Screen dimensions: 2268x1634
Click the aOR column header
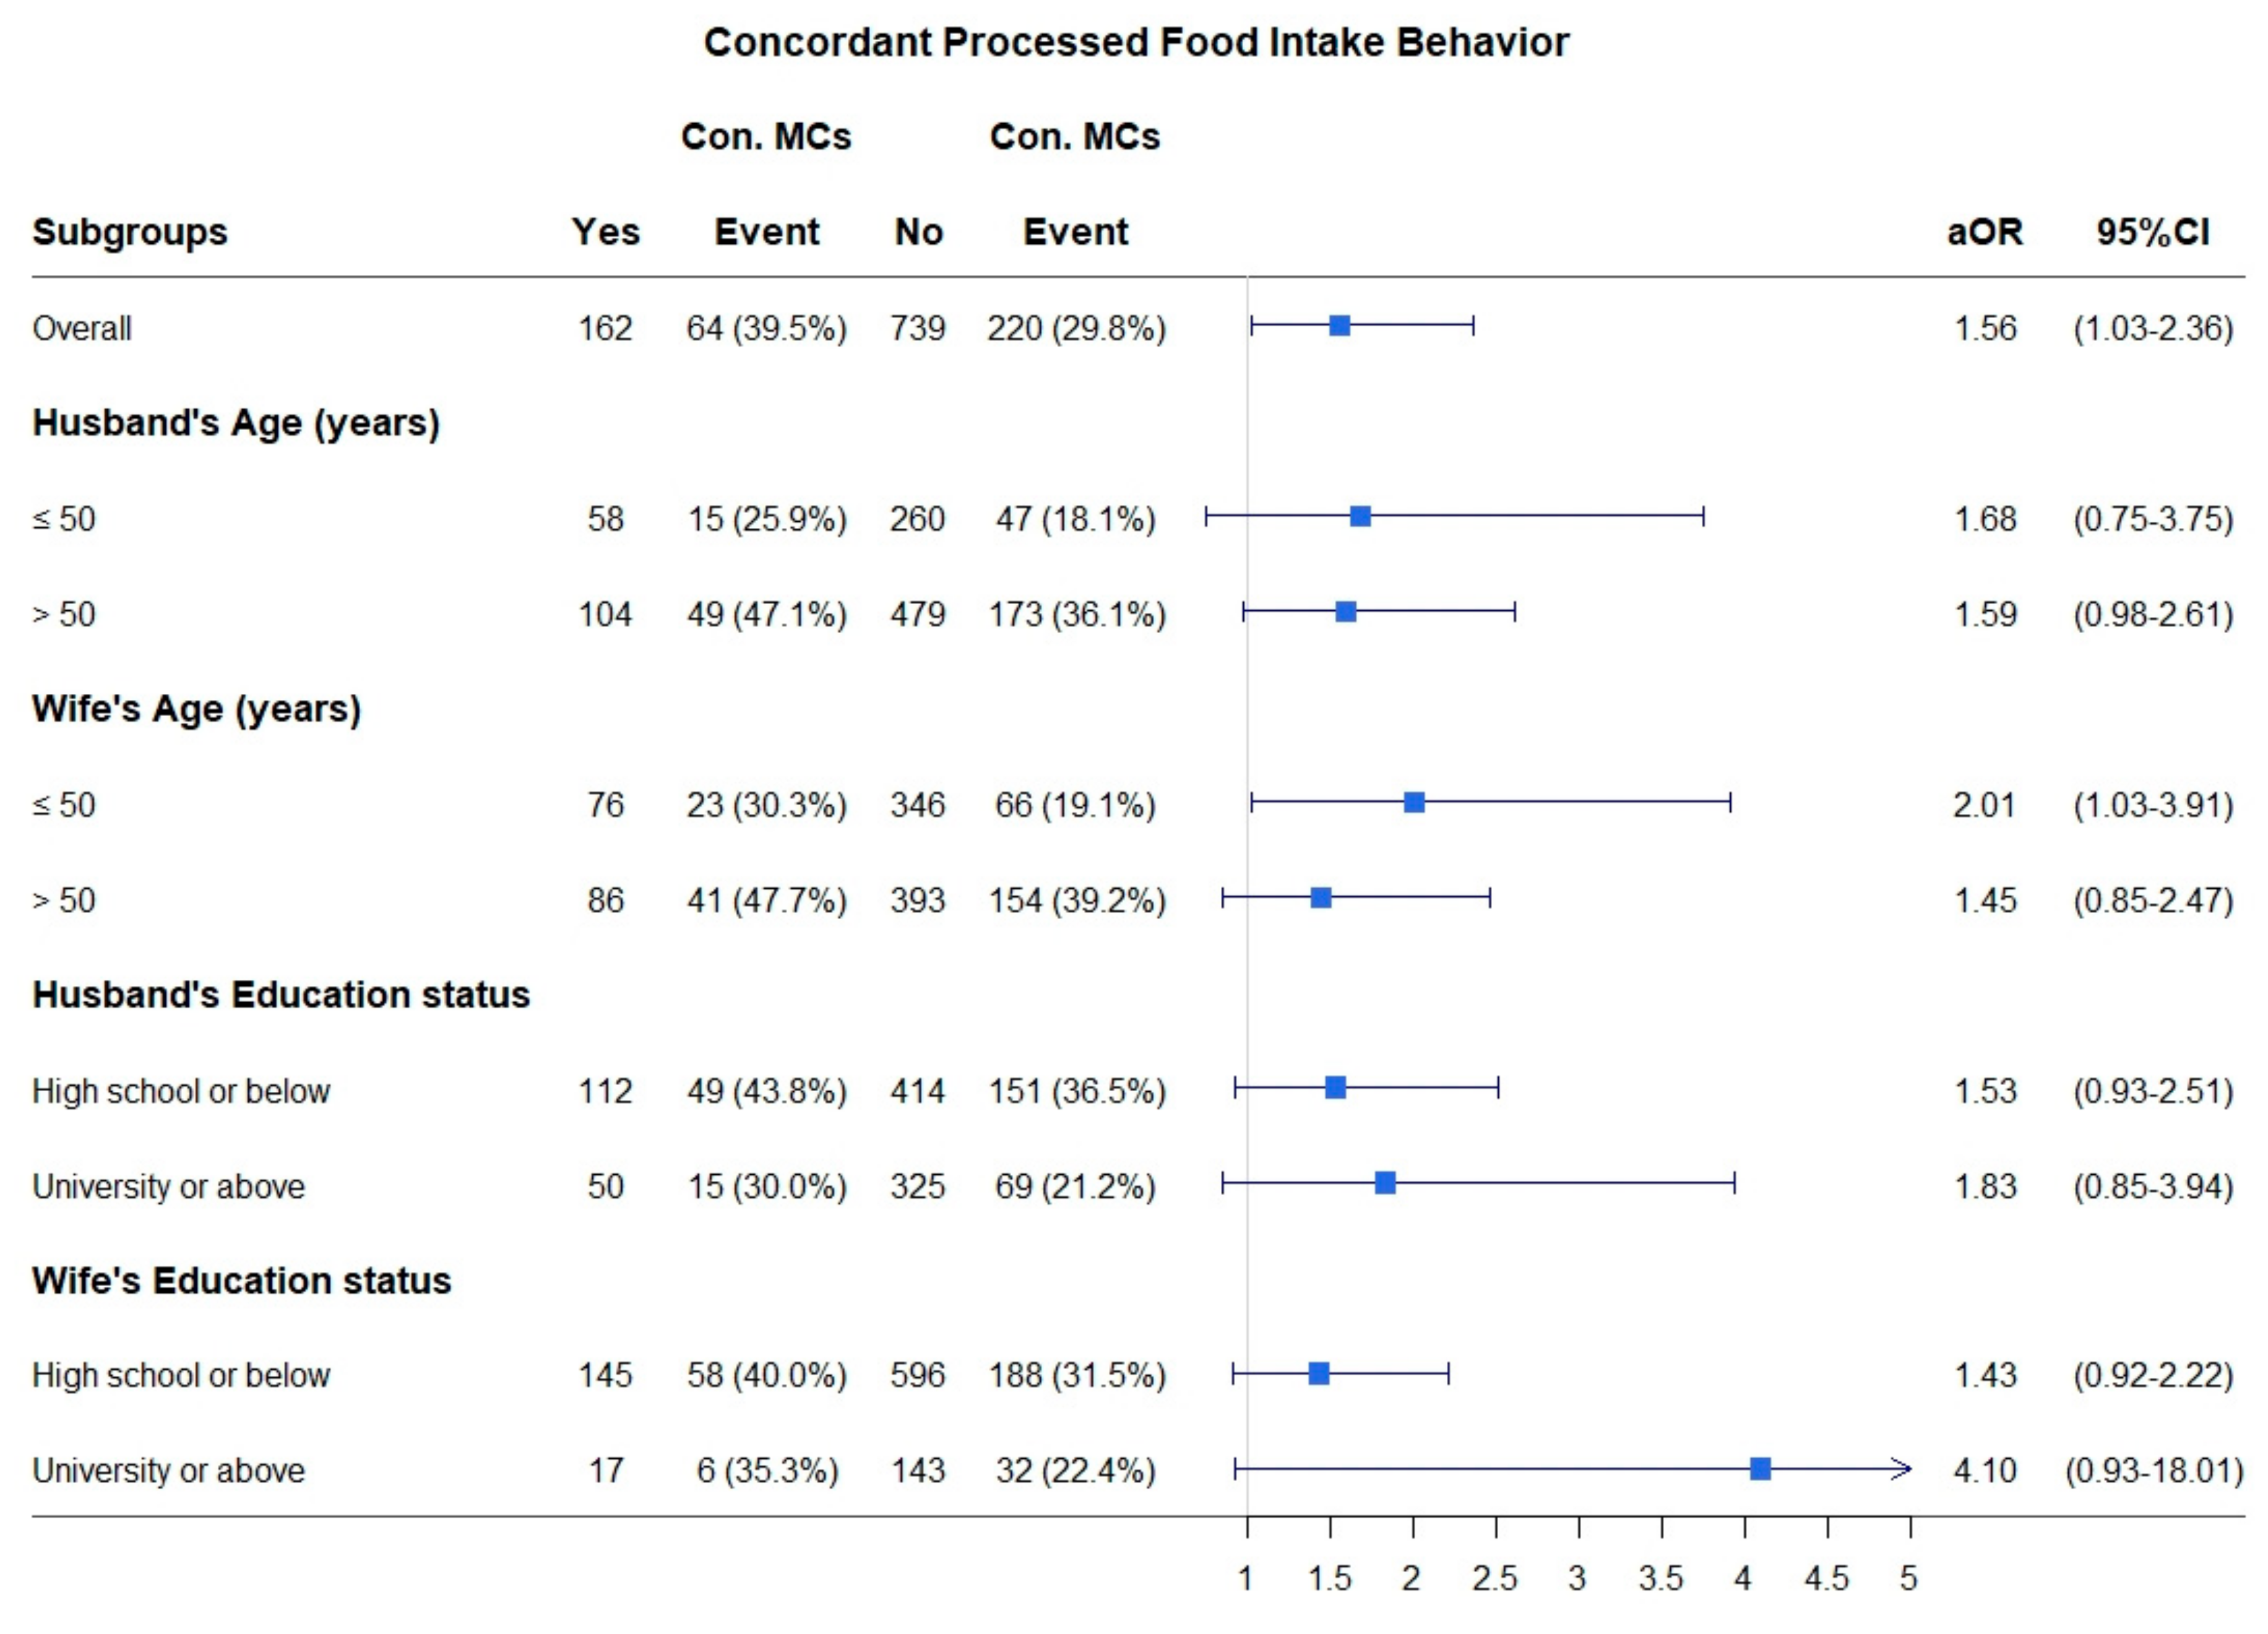(1984, 232)
